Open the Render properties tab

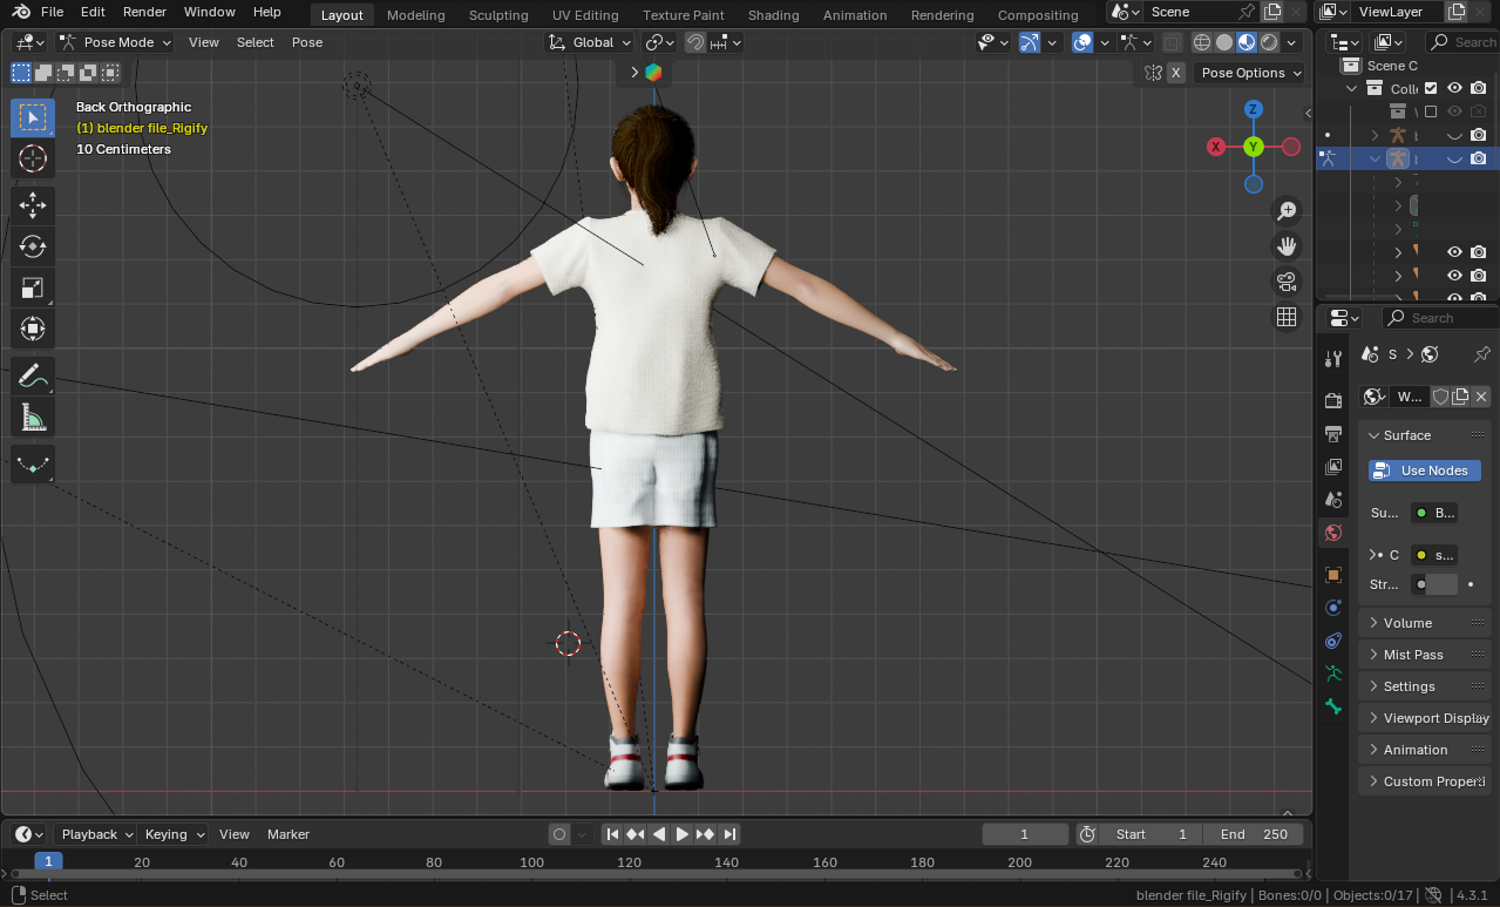pos(1333,400)
